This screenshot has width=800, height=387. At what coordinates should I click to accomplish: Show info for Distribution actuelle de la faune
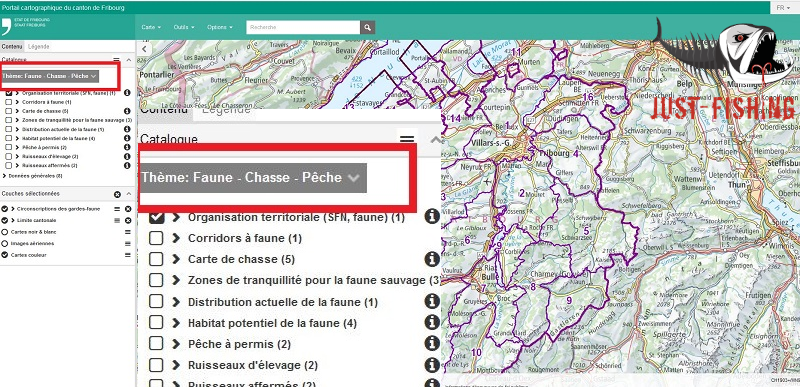click(127, 129)
